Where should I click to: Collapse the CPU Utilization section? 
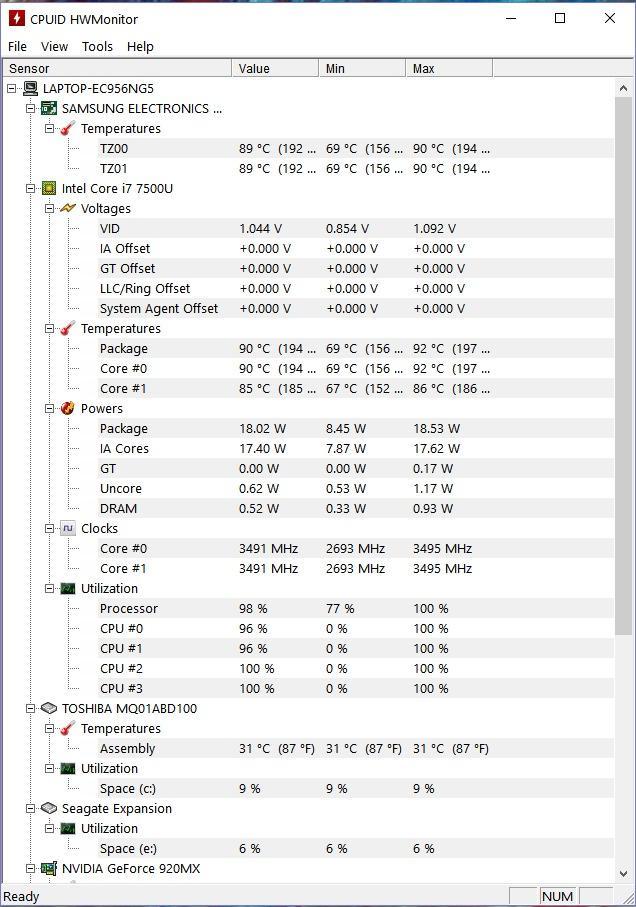coord(50,588)
